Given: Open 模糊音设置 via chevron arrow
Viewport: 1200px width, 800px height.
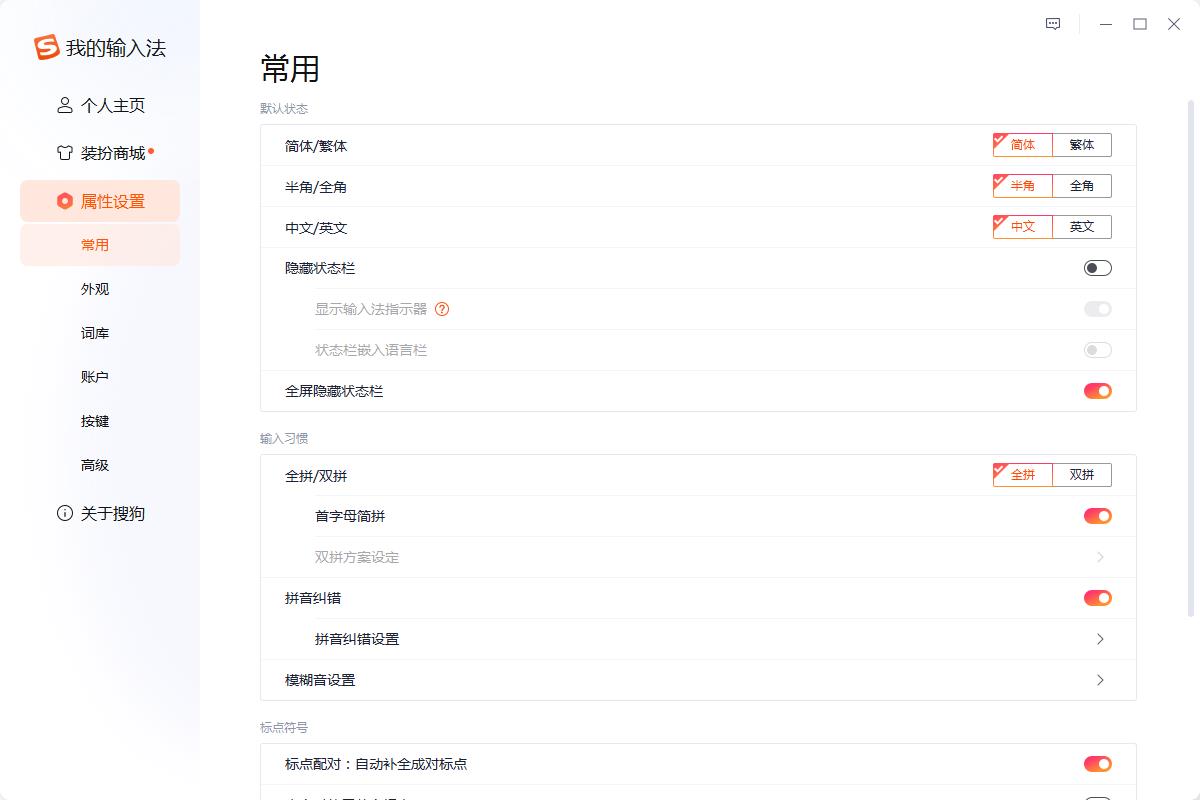Looking at the screenshot, I should pos(1100,680).
